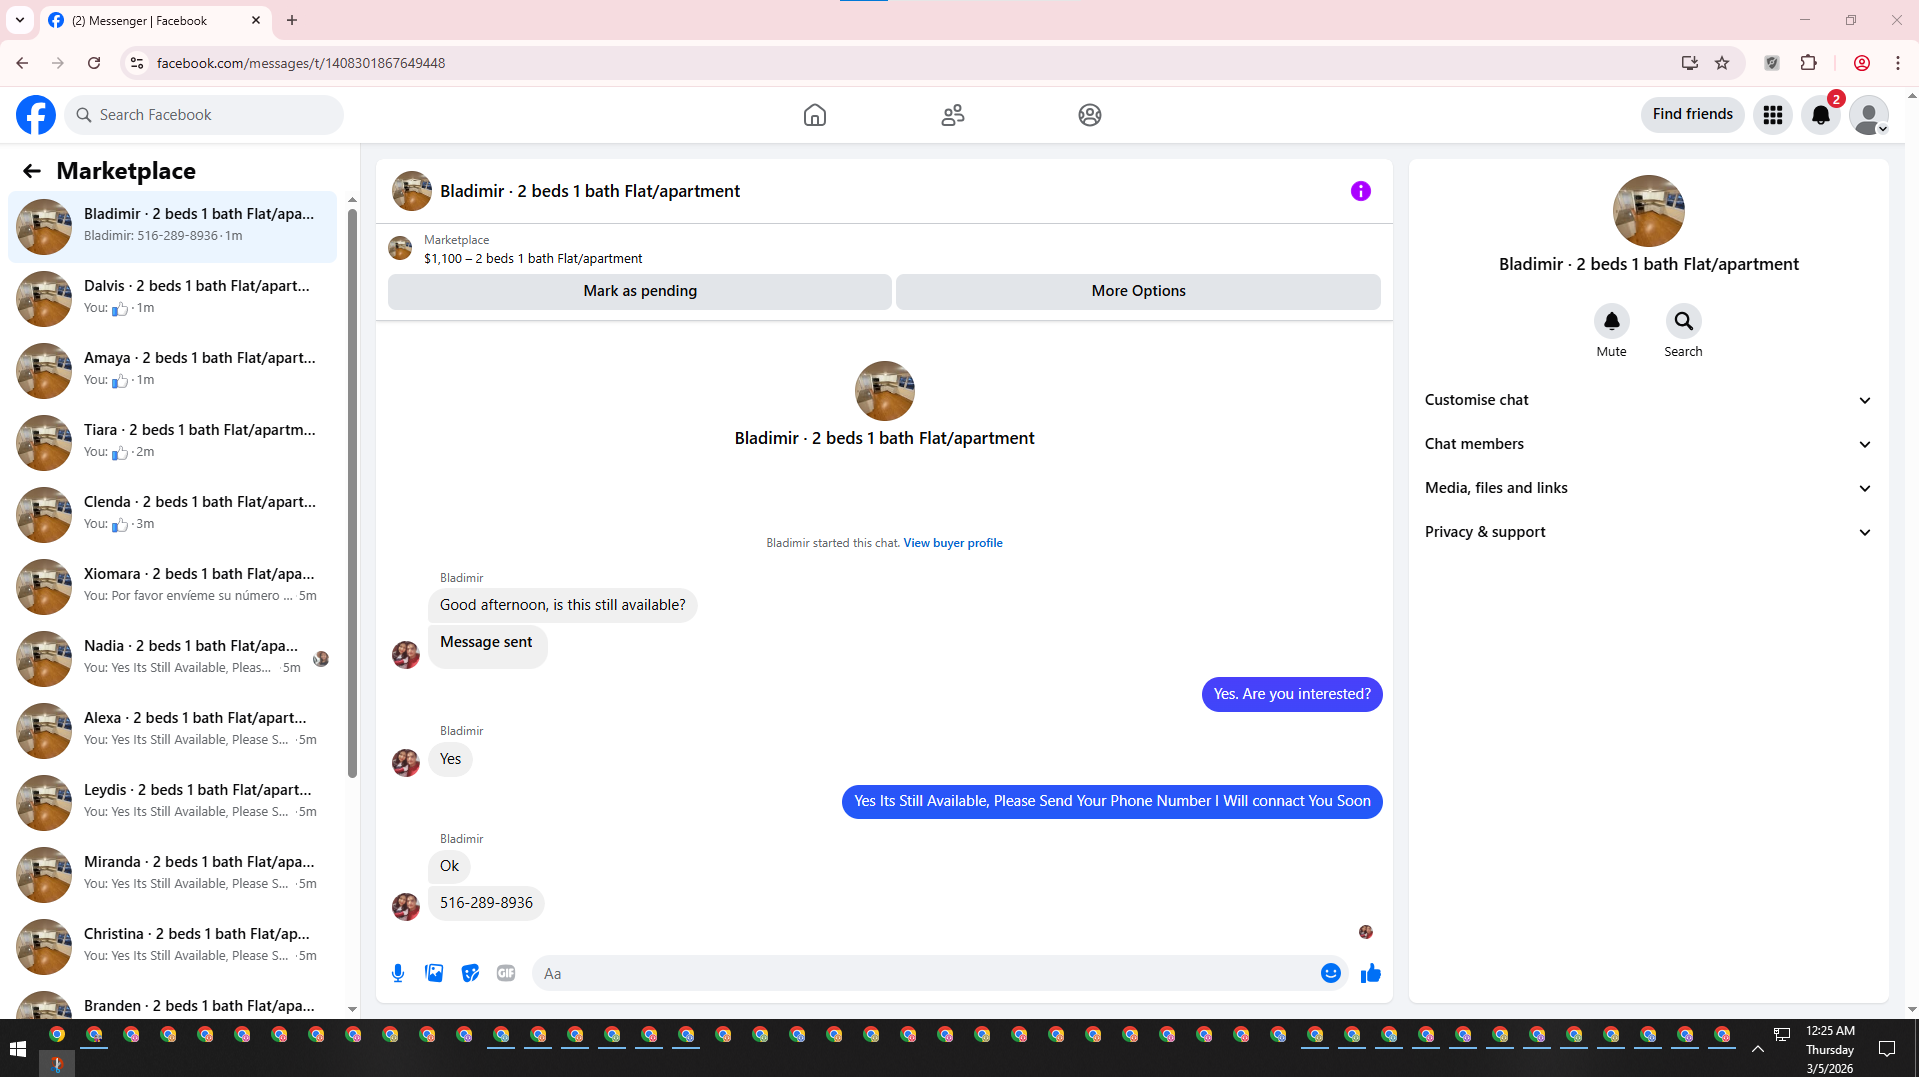The image size is (1919, 1077).
Task: Open Nadia conversation in the list
Action: [x=172, y=658]
